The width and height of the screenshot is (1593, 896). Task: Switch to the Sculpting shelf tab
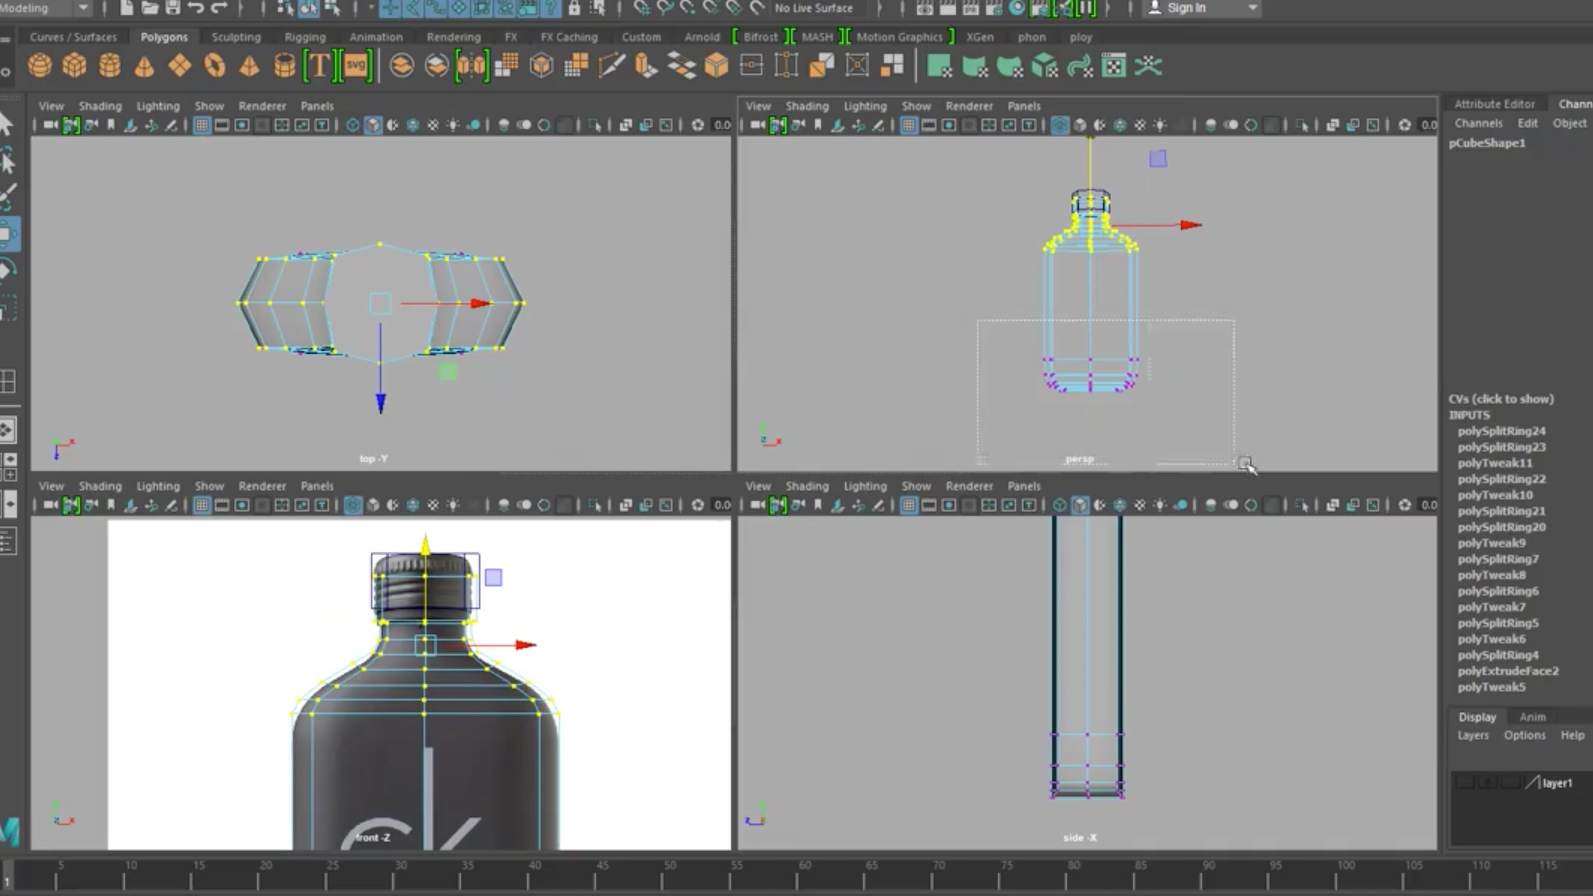pos(236,37)
